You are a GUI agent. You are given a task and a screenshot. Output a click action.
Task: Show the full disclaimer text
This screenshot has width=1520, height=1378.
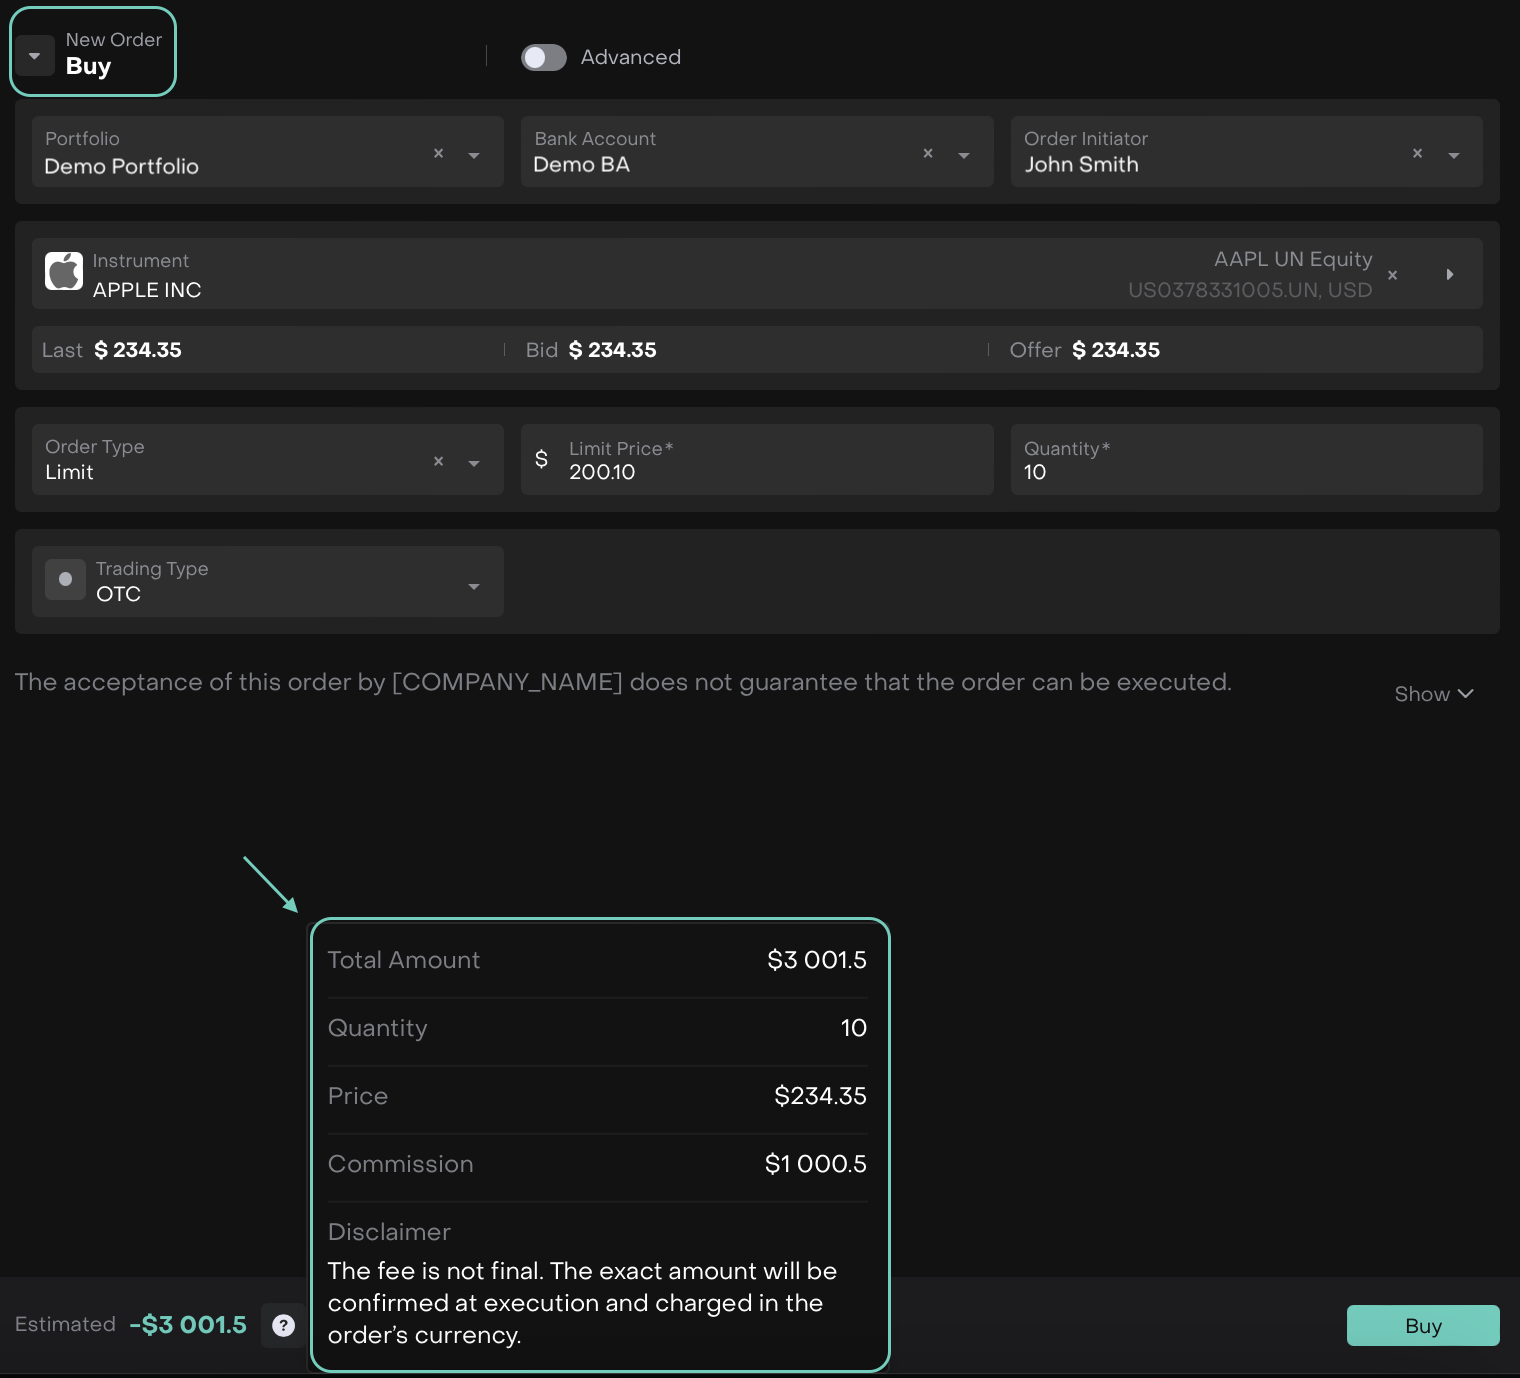1433,694
